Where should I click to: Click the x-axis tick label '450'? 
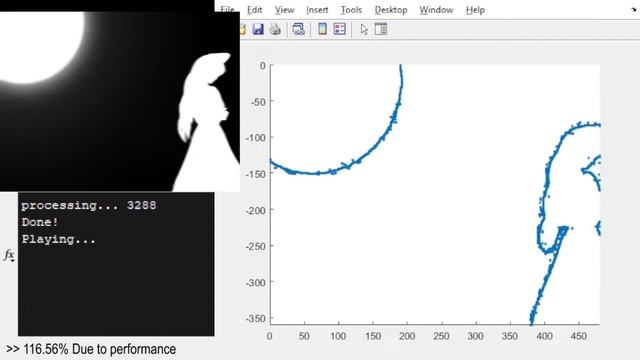point(579,336)
